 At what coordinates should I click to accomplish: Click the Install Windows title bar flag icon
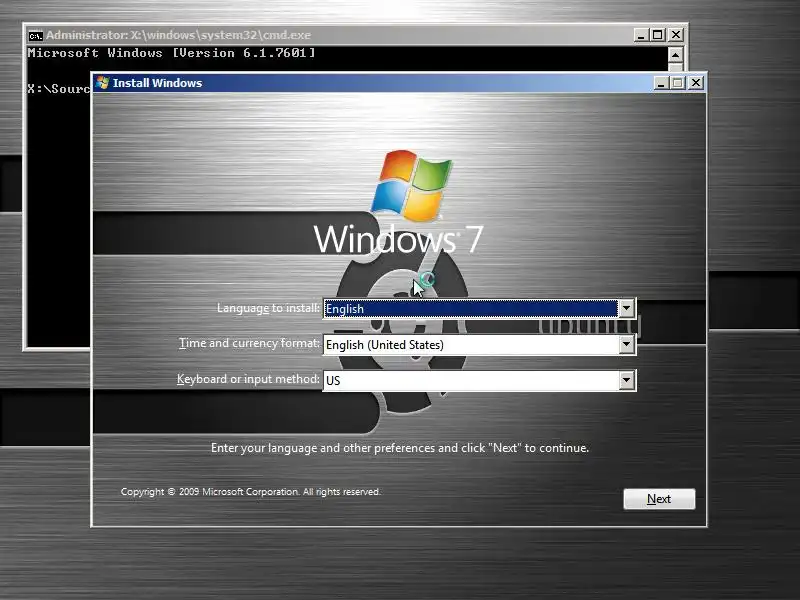[103, 83]
